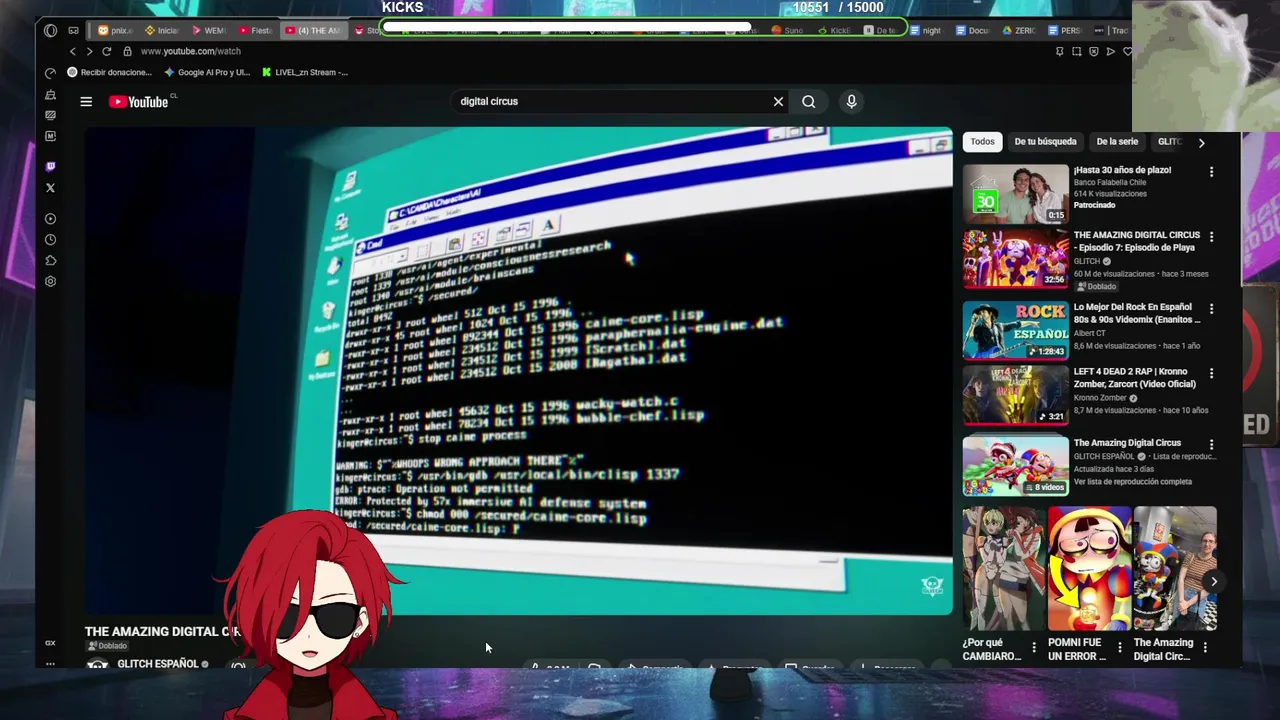
Task: Open 'LEFT 4 DEAD 2 RAP' video thumbnail
Action: (x=1015, y=394)
